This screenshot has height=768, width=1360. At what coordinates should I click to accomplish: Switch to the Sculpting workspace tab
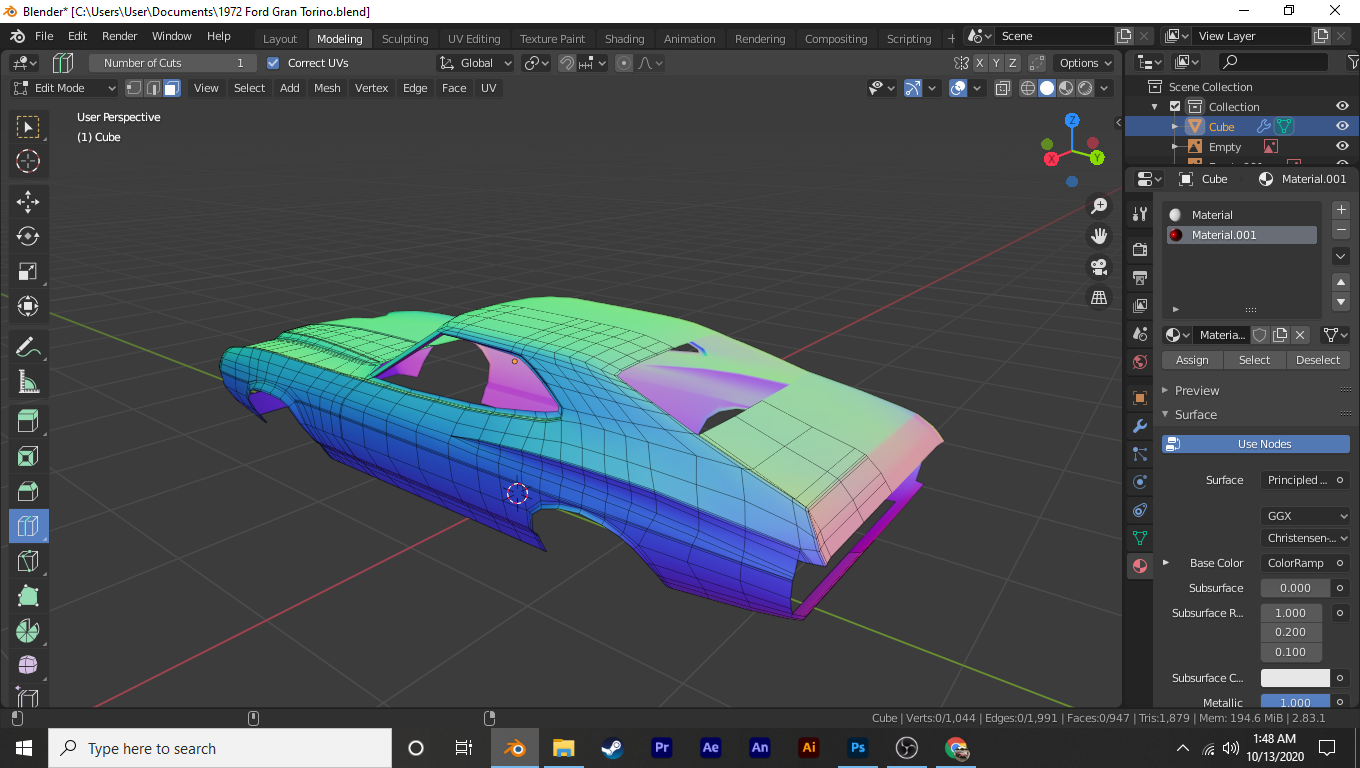pyautogui.click(x=405, y=39)
